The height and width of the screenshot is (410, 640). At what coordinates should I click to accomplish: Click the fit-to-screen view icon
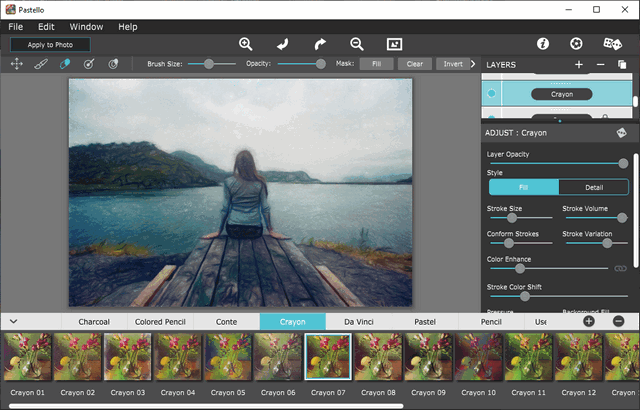click(x=394, y=44)
